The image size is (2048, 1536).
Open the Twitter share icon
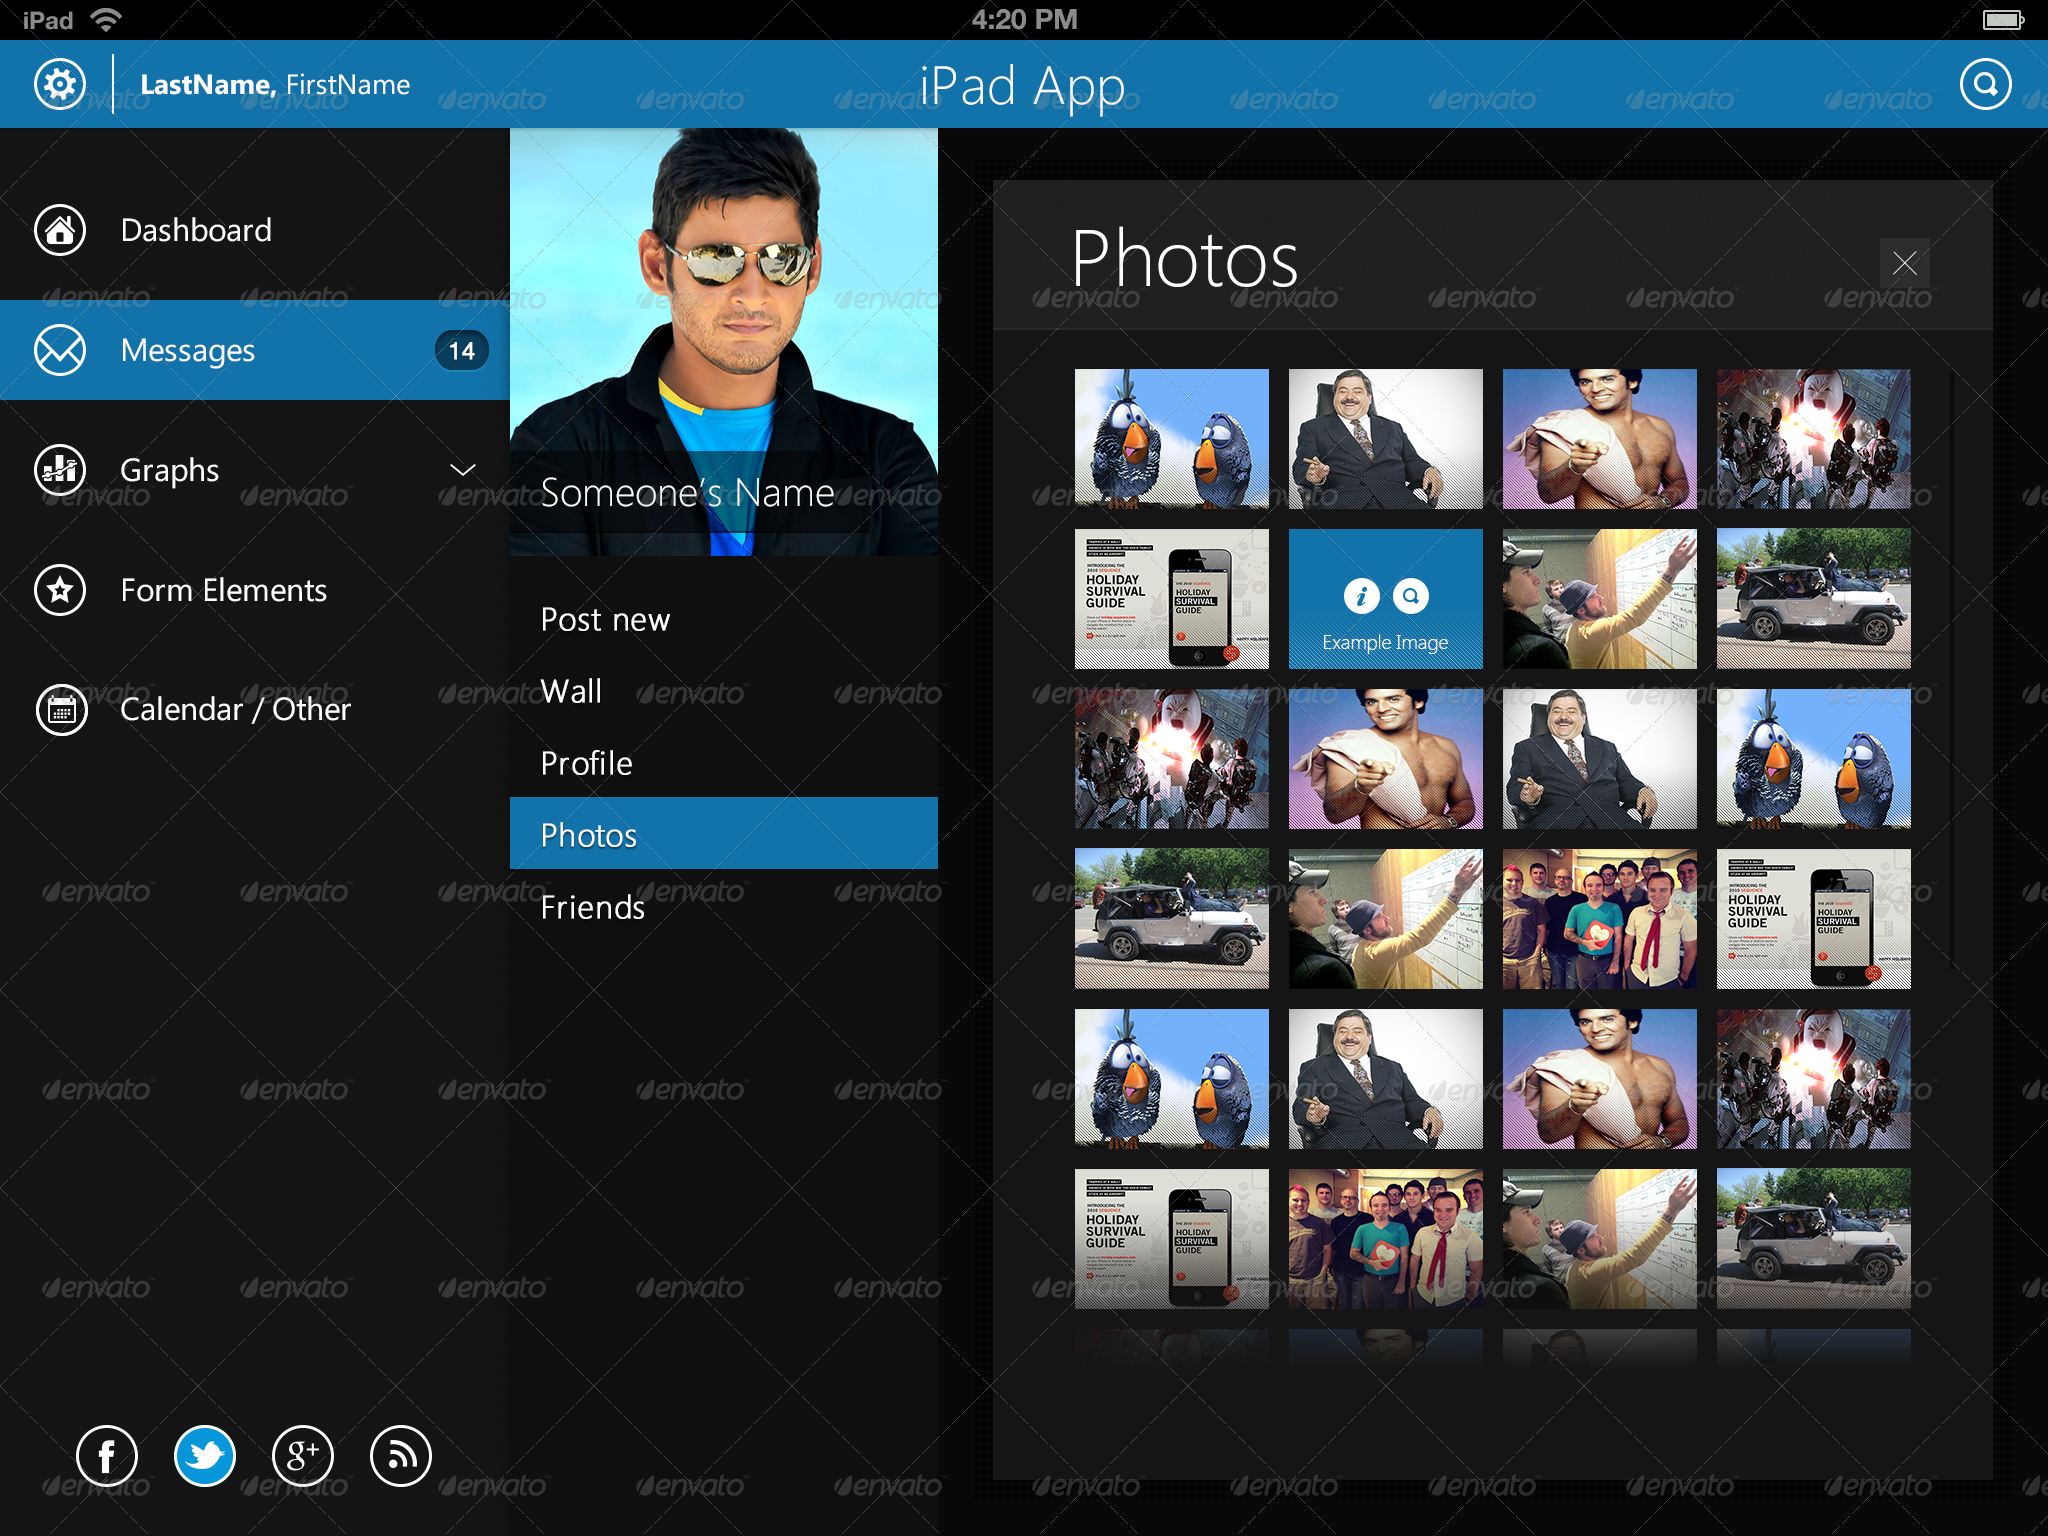(205, 1456)
